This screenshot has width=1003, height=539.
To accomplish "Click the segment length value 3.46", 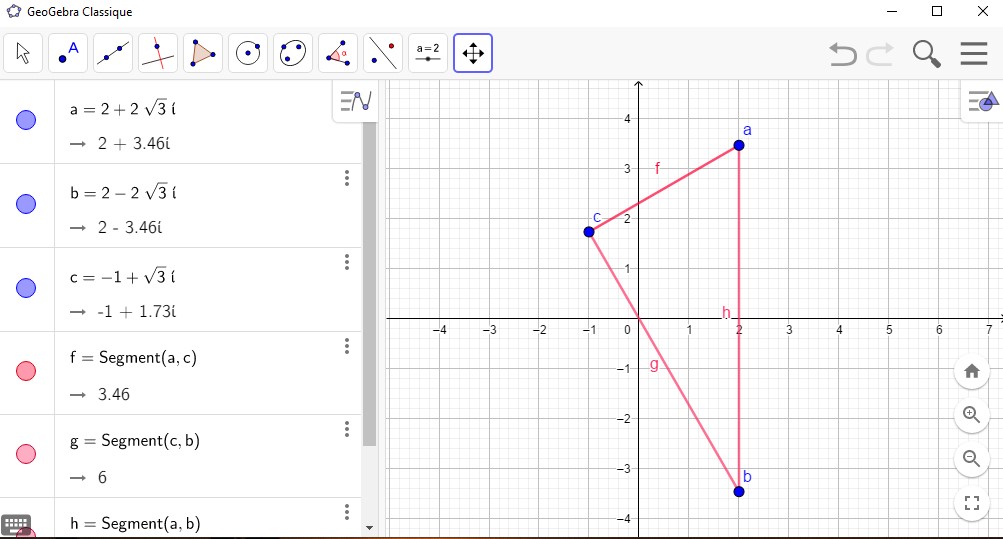I will click(x=114, y=394).
